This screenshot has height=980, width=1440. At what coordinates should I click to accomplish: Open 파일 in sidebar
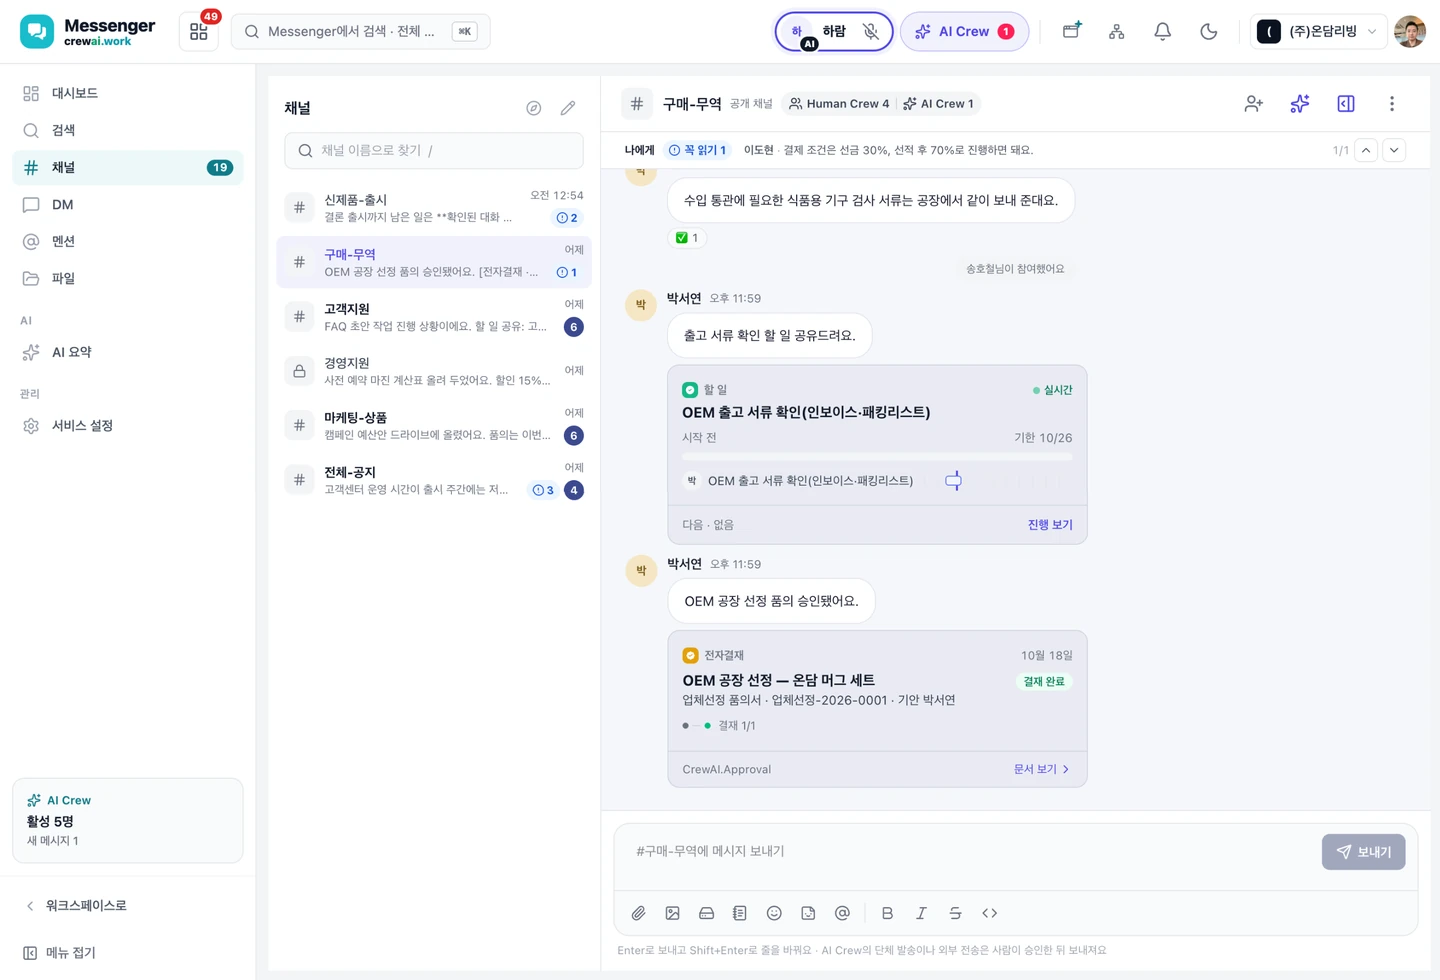tap(128, 278)
